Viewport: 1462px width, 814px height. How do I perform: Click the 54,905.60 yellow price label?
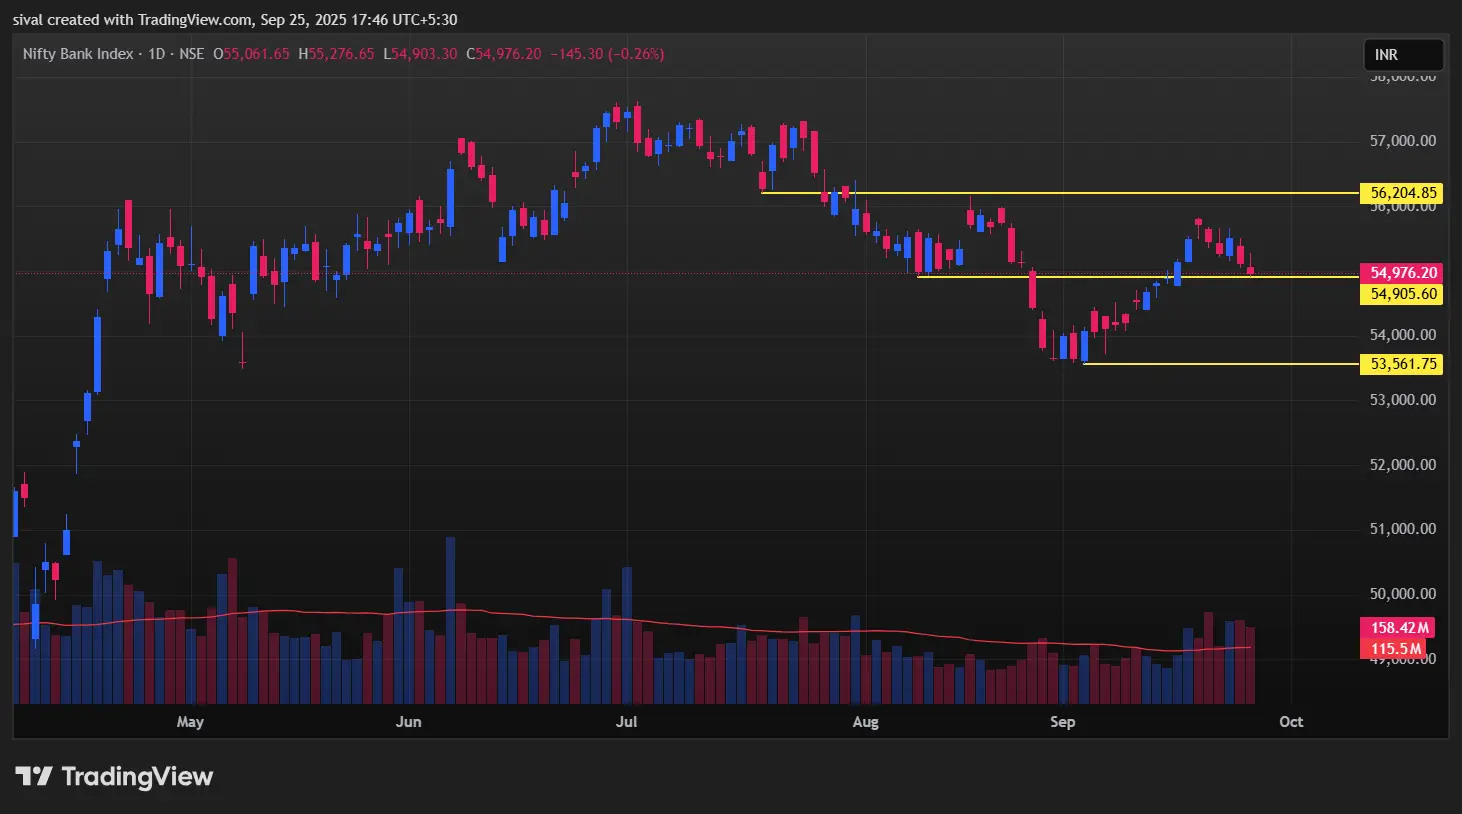(1403, 294)
